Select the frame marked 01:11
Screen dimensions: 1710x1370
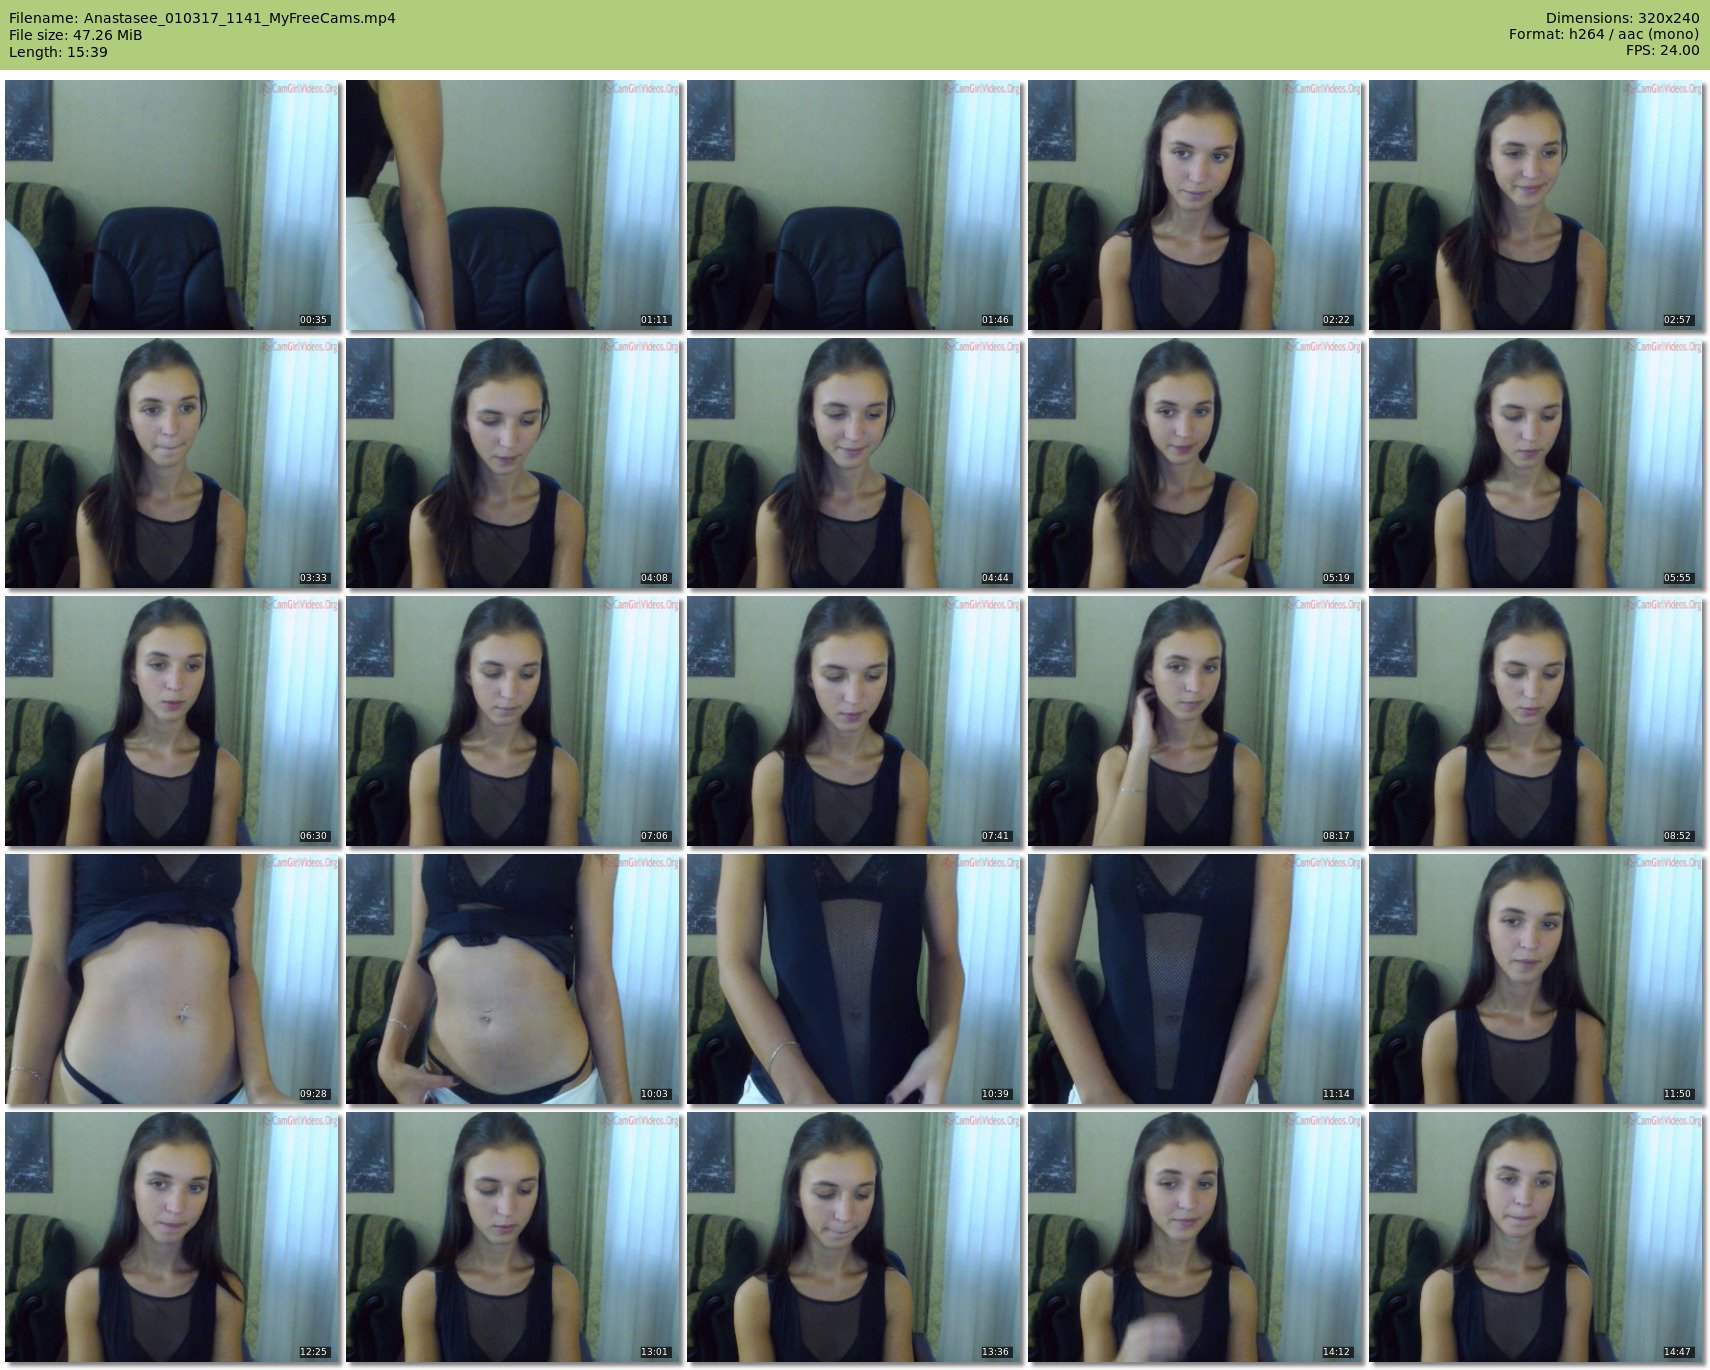(x=513, y=205)
